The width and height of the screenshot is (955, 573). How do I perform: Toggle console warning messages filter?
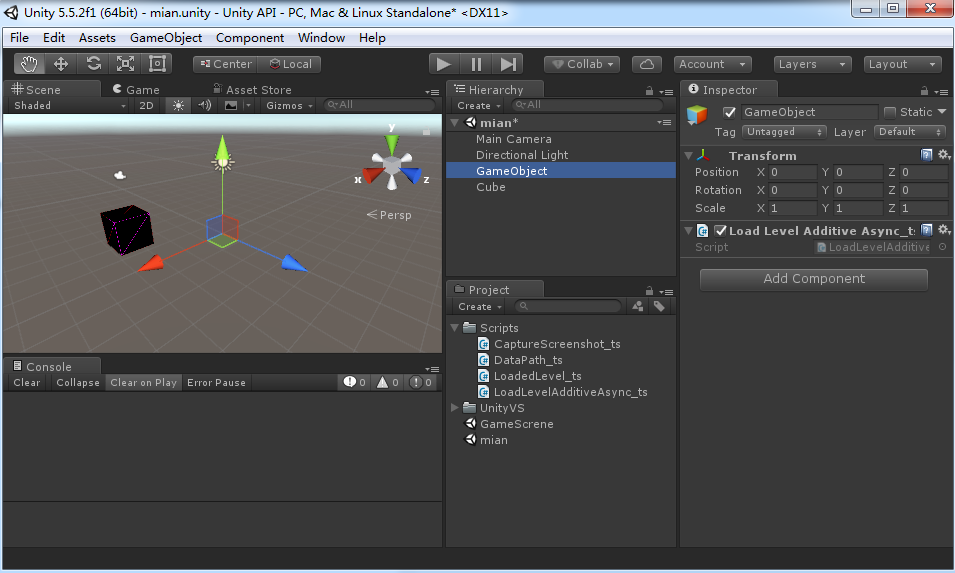[x=387, y=382]
